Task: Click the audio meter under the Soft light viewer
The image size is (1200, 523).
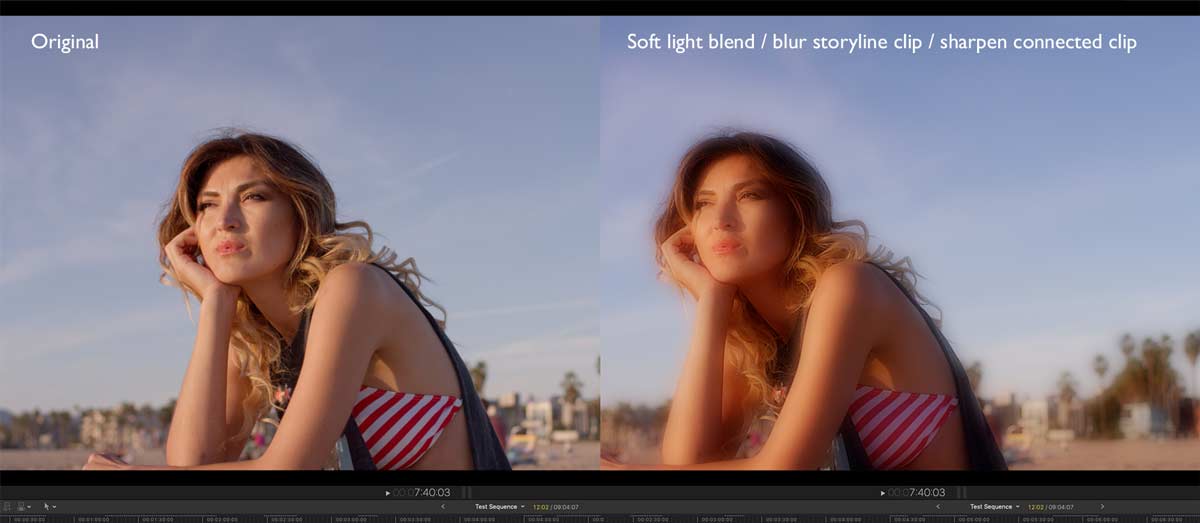Action: pos(963,493)
